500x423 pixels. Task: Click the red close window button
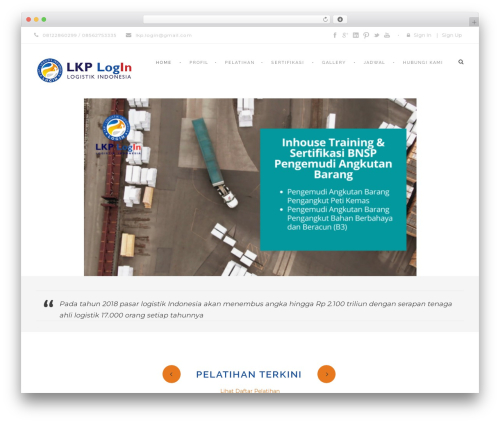(x=29, y=20)
